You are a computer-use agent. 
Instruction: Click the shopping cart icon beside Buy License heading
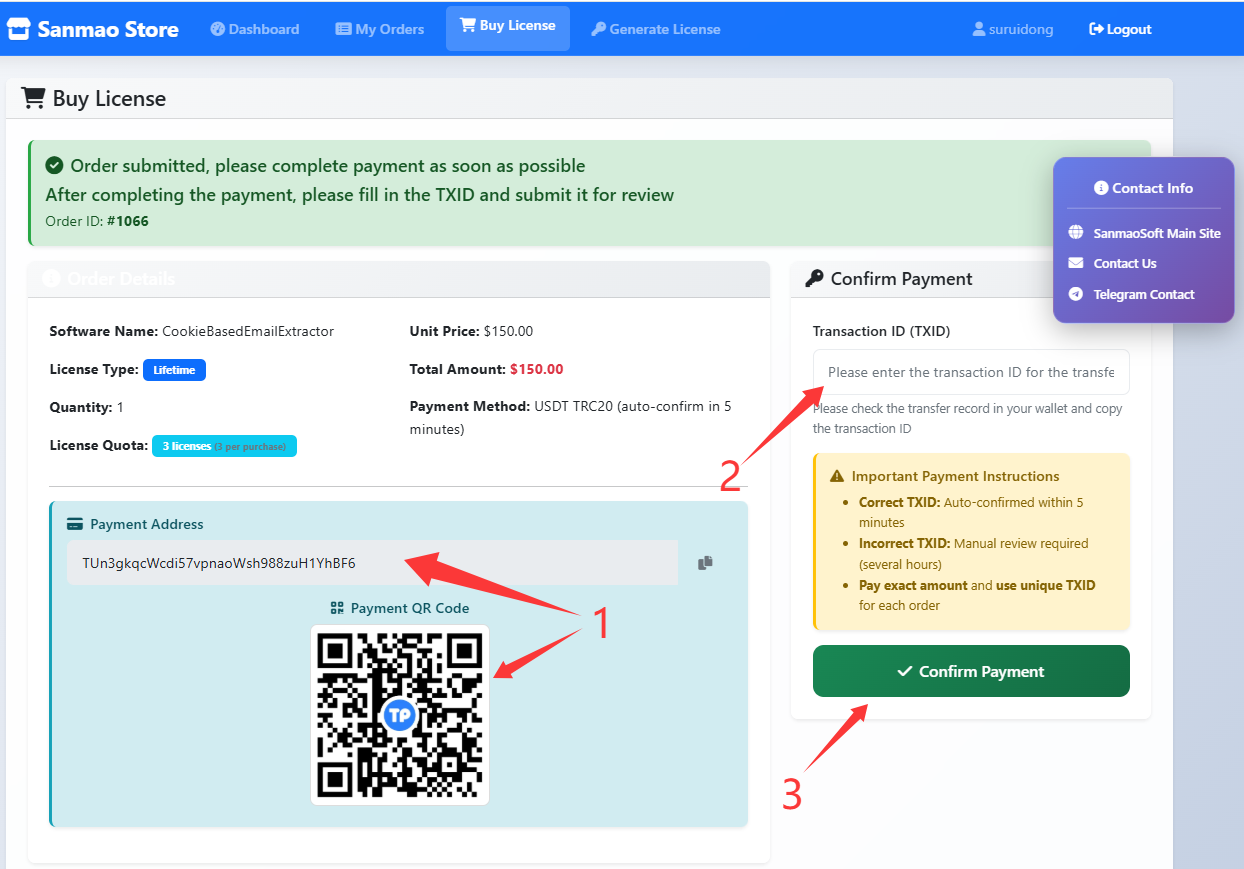33,98
